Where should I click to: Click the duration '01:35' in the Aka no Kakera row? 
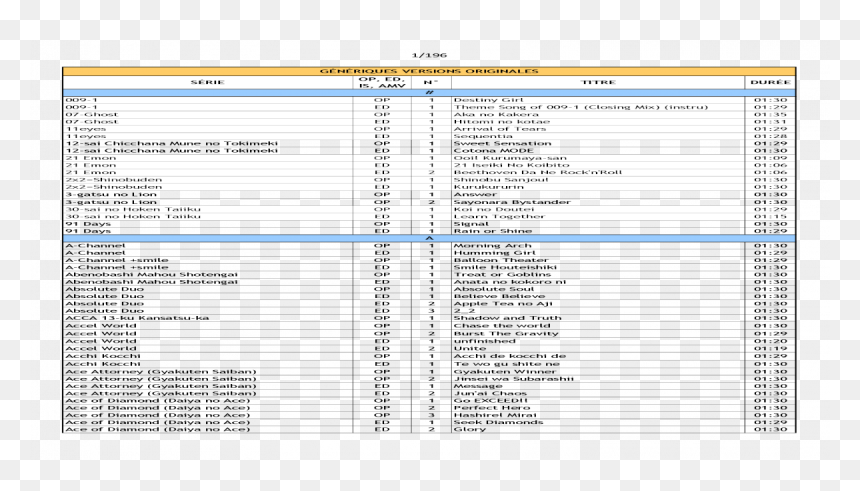tap(770, 115)
